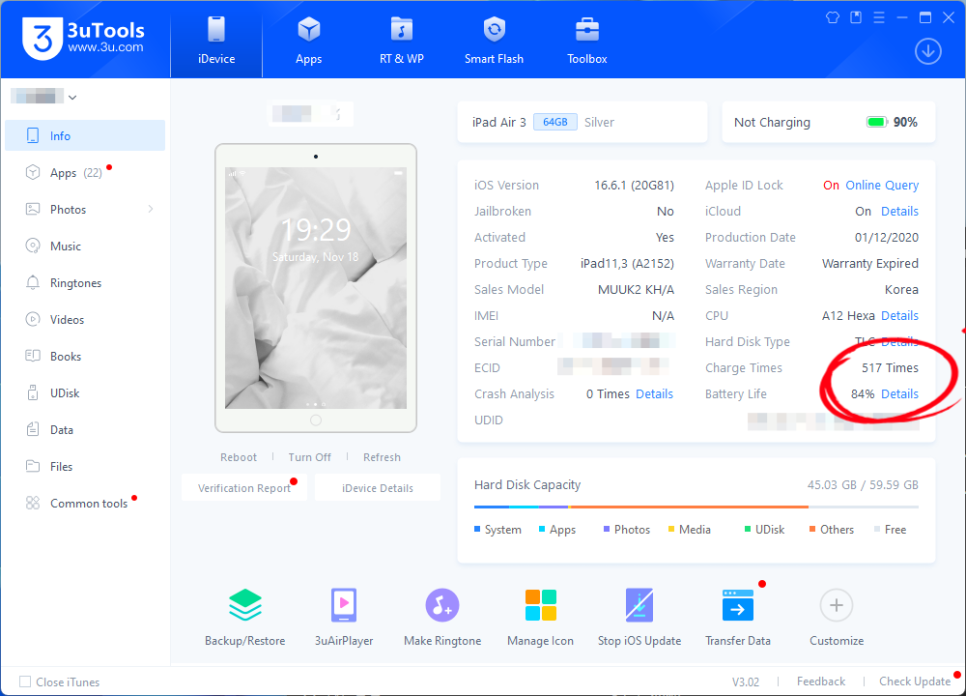Click the System legend color square
This screenshot has height=696, width=966.
[x=477, y=529]
